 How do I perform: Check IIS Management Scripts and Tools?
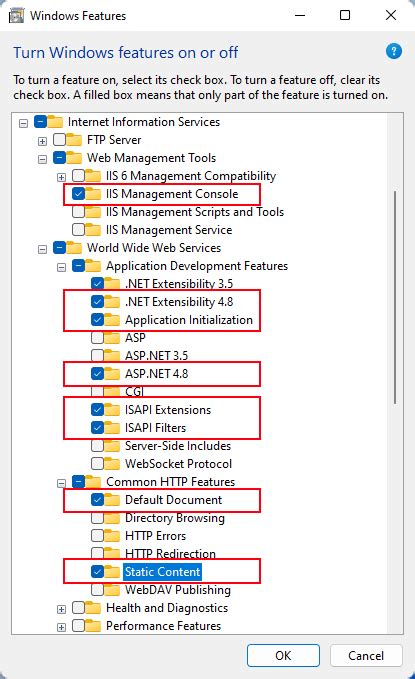coord(78,212)
